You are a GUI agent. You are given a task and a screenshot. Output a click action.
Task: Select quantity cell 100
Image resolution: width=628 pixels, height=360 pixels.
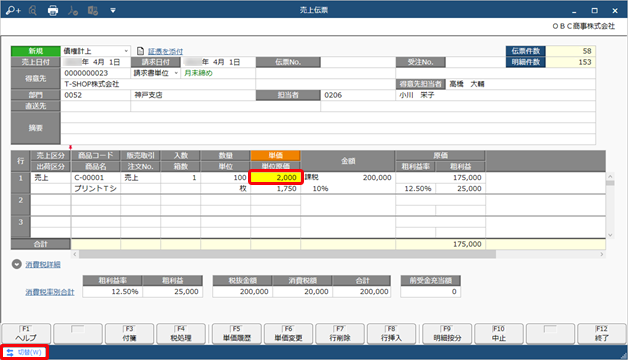pos(225,177)
